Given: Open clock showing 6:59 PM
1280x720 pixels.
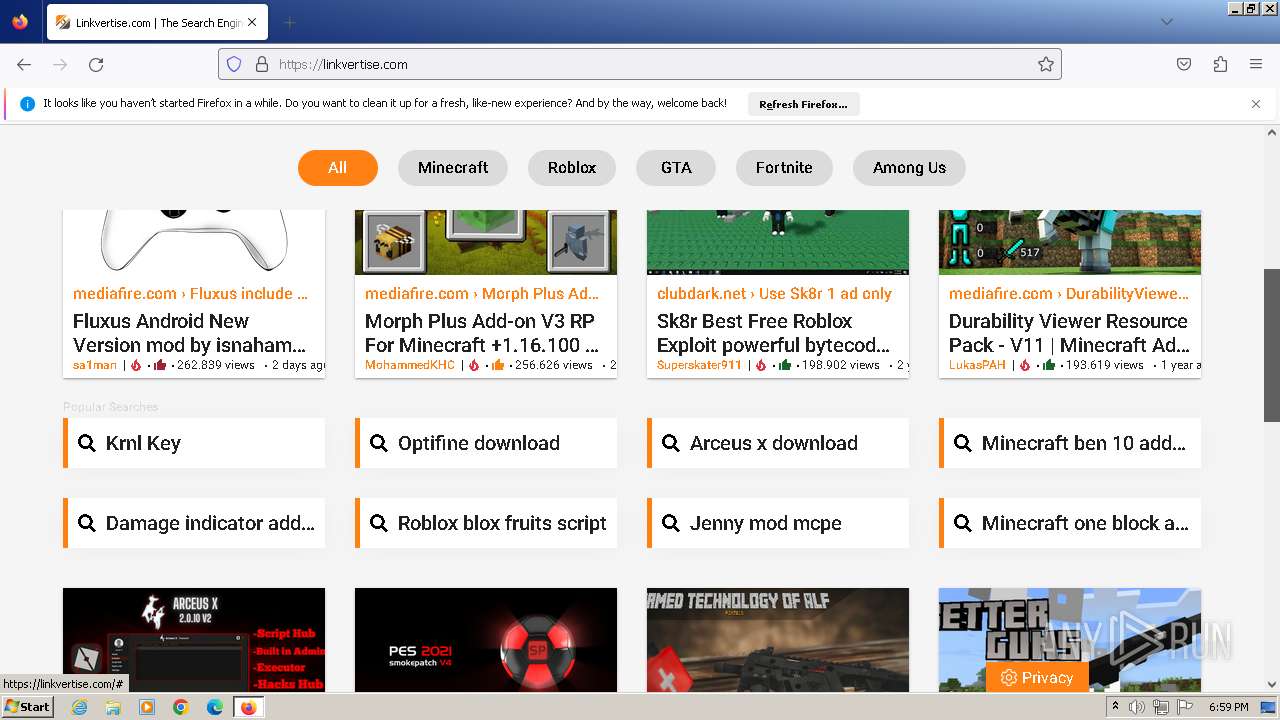Looking at the screenshot, I should coord(1228,707).
